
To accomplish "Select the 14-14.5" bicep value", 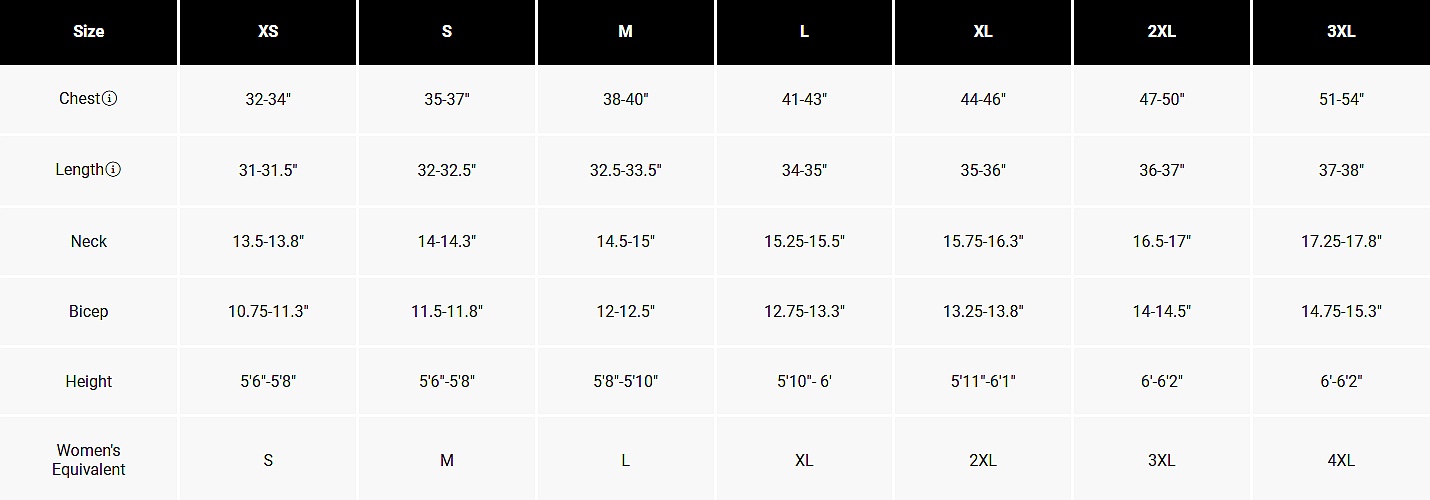I will pyautogui.click(x=1162, y=311).
